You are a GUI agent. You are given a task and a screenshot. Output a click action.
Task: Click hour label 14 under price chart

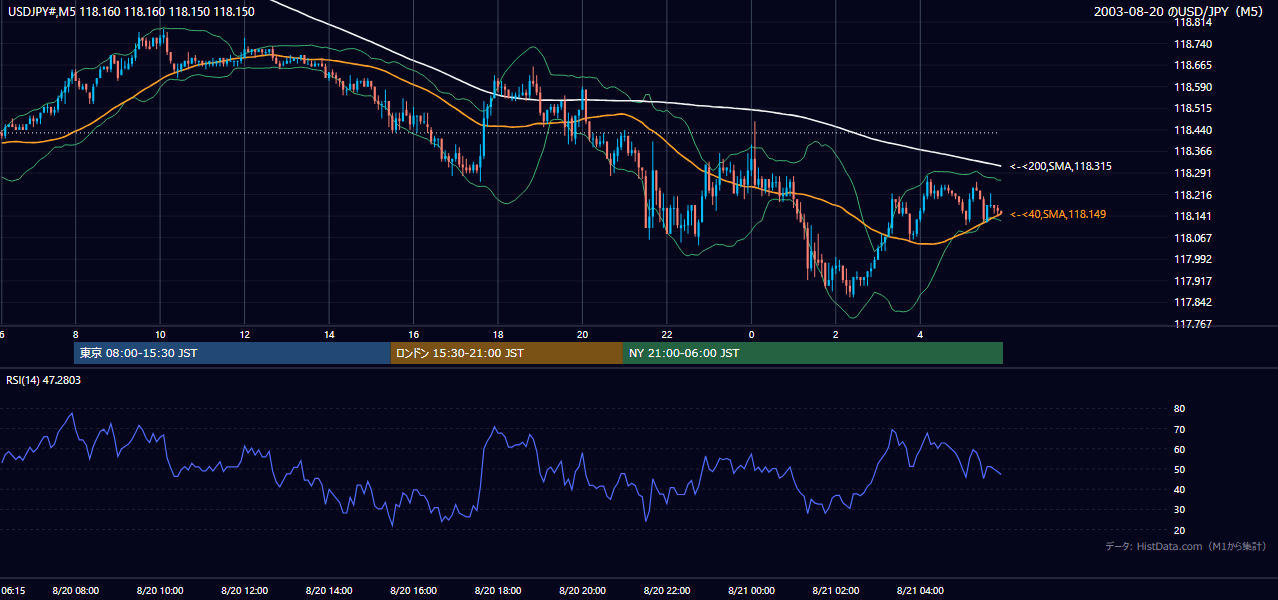(329, 334)
